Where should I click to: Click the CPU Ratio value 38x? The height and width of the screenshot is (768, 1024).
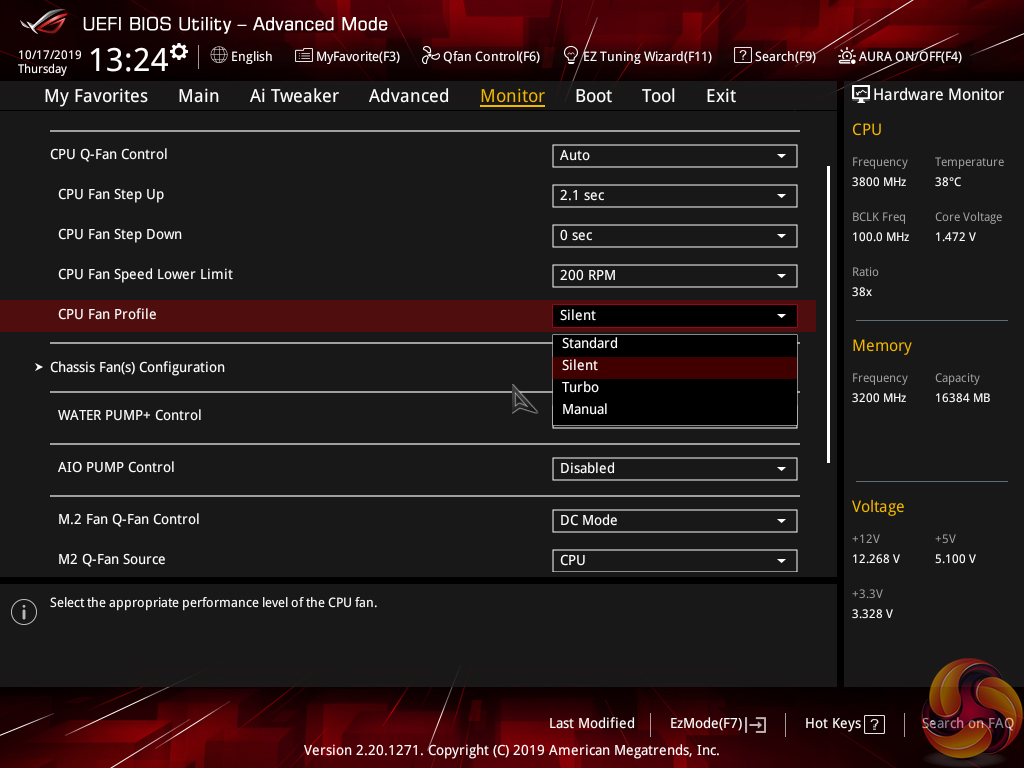[x=862, y=292]
